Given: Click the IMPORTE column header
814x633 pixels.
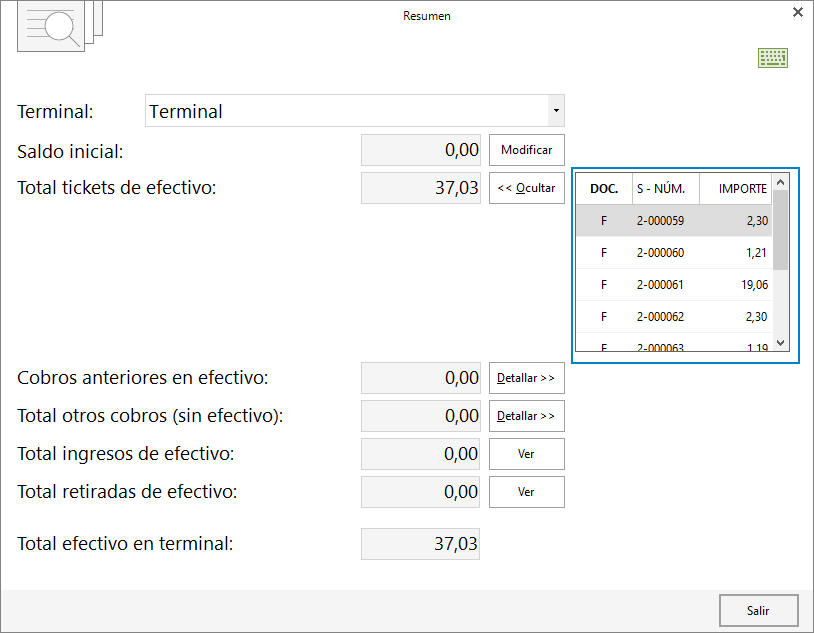Looking at the screenshot, I should [736, 188].
